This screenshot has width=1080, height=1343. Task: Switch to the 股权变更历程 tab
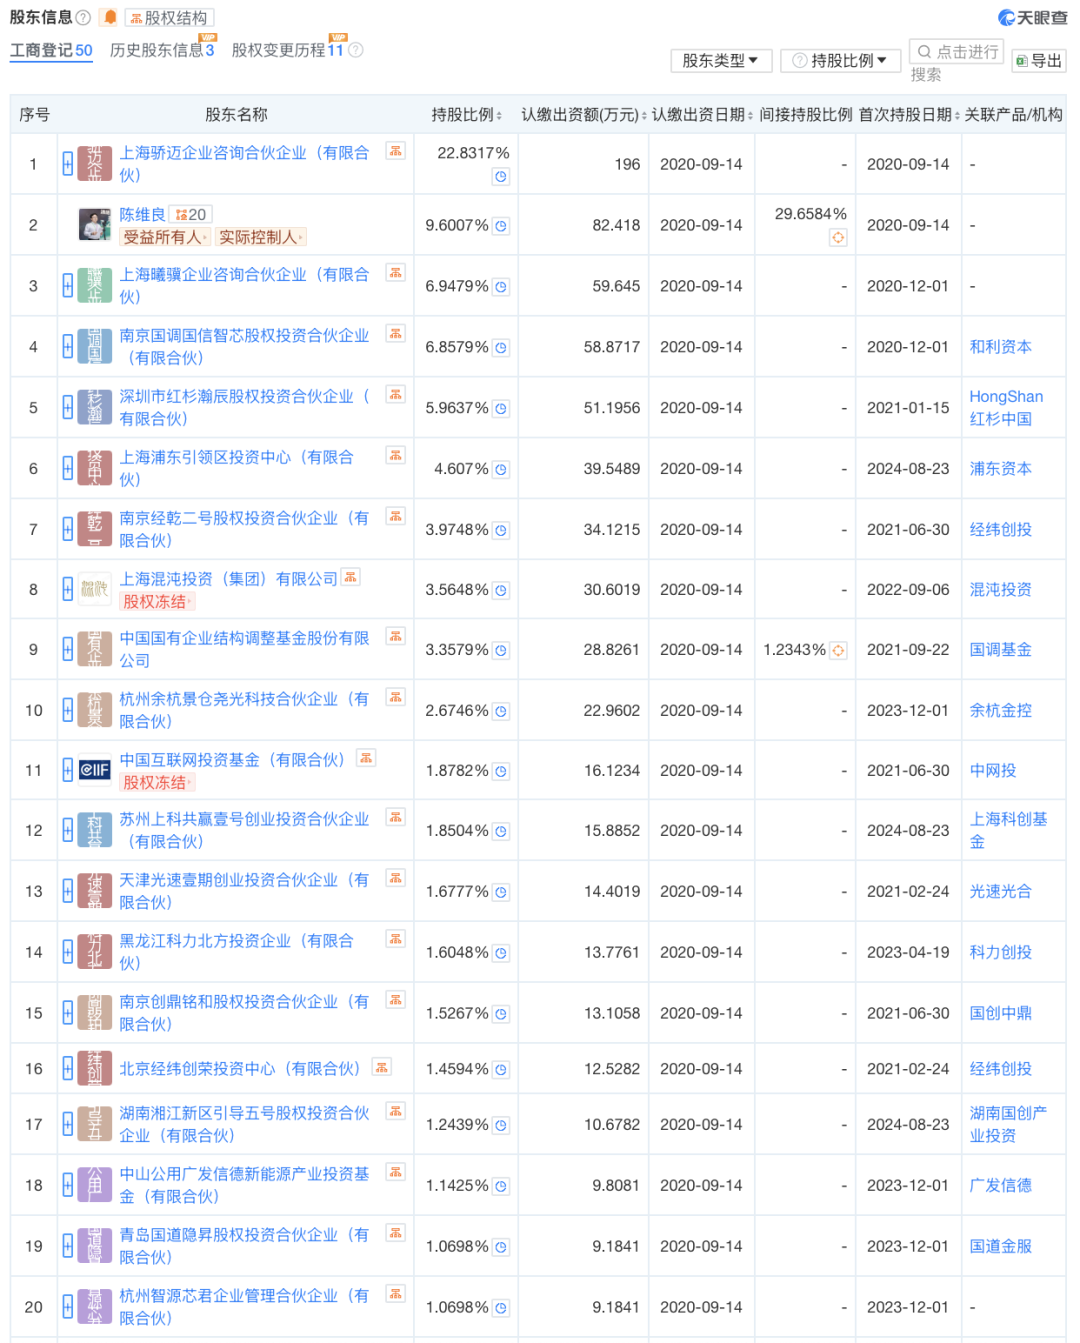(285, 49)
